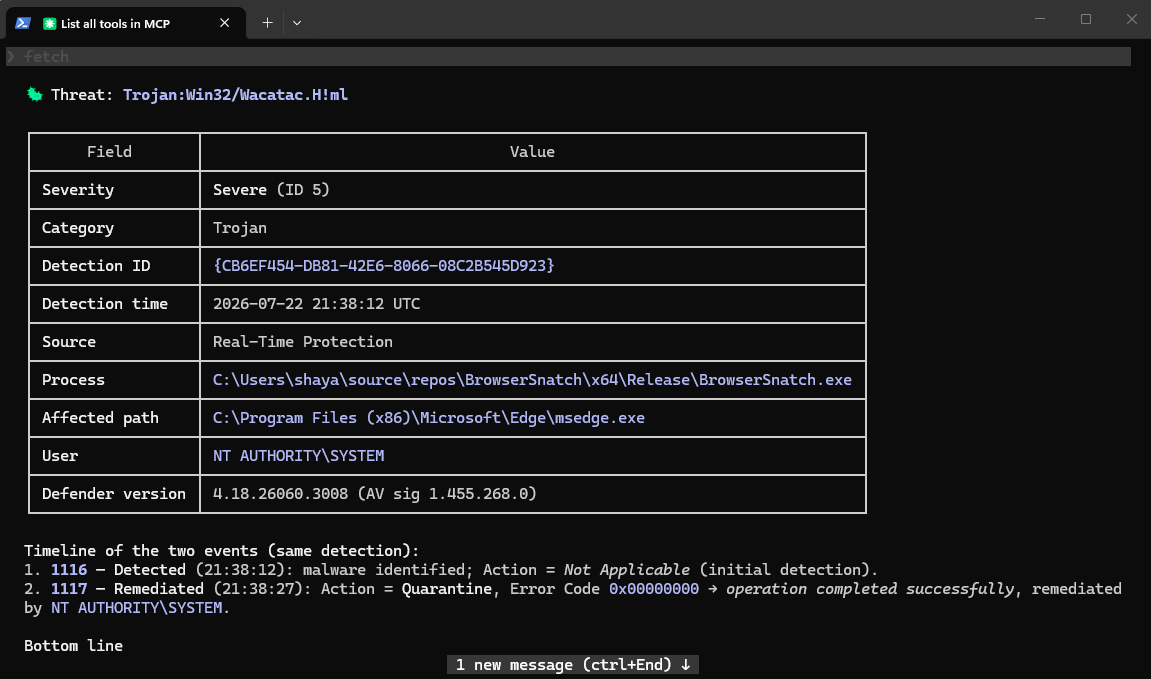Screen dimensions: 1151x679
Task: Click the 'Value' column header
Action: click(x=532, y=152)
